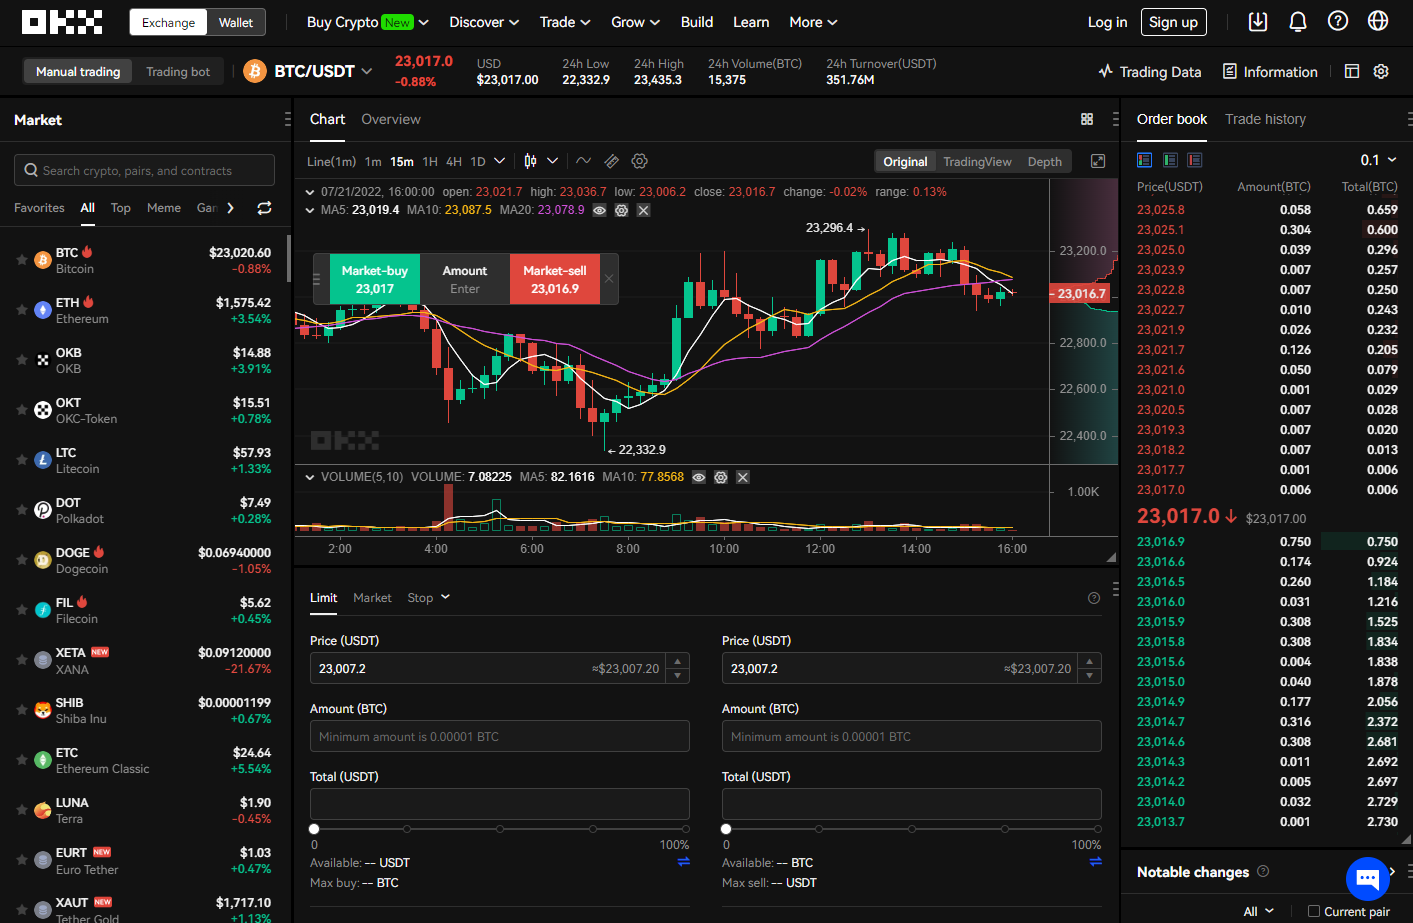Open notifications bell
This screenshot has width=1413, height=923.
1298,21
